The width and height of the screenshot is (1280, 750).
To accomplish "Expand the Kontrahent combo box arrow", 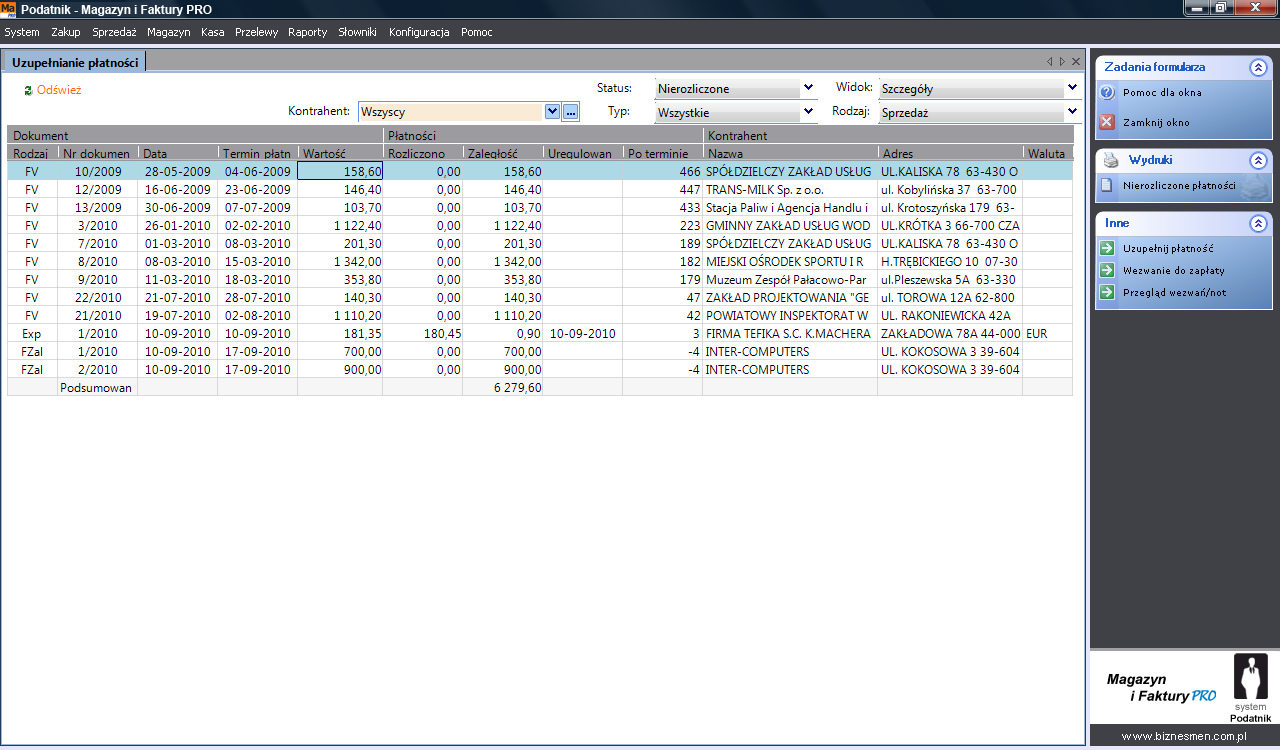I will [552, 112].
